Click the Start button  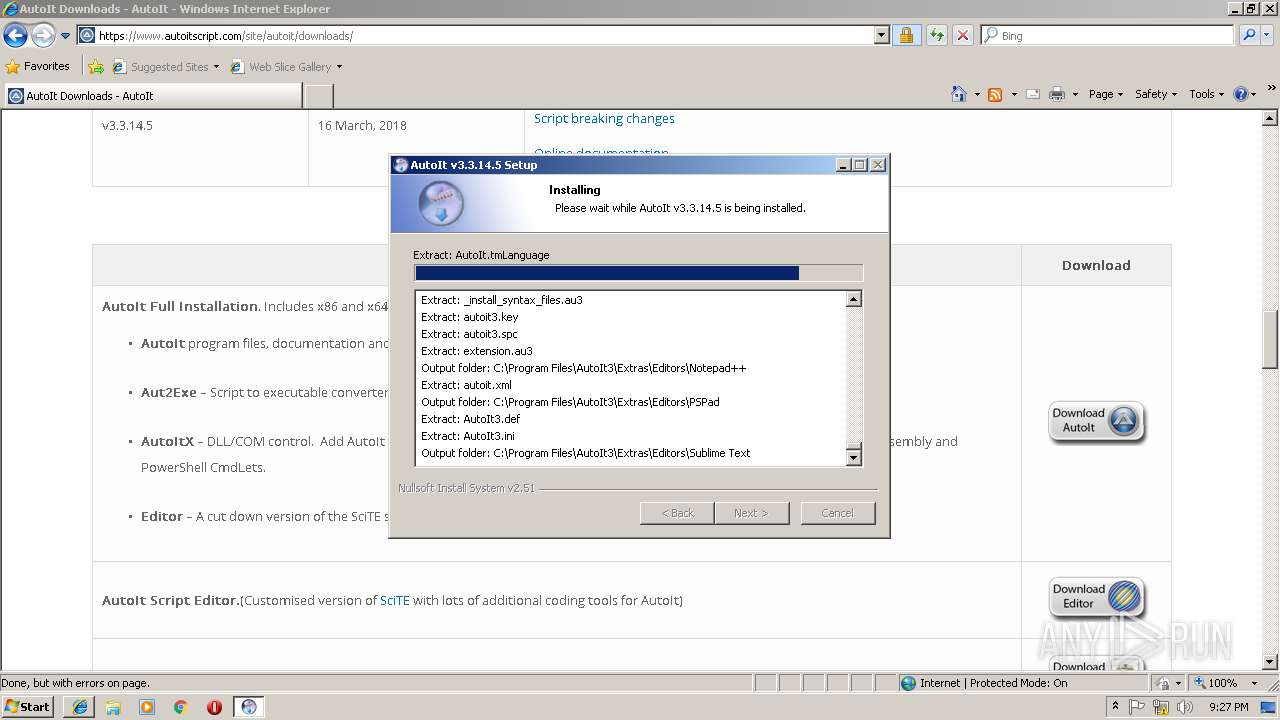pos(28,706)
